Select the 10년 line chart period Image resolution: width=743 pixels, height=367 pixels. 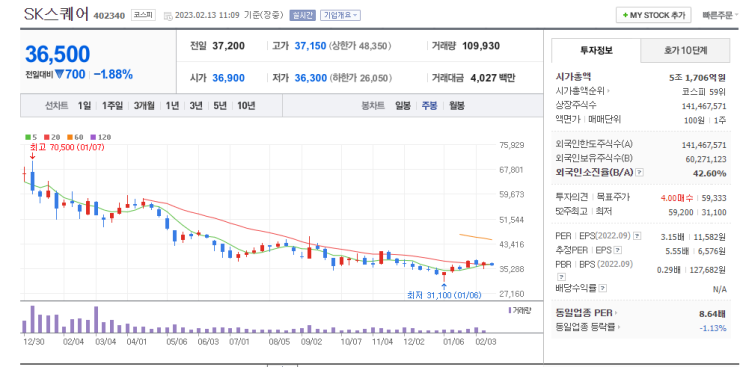246,106
